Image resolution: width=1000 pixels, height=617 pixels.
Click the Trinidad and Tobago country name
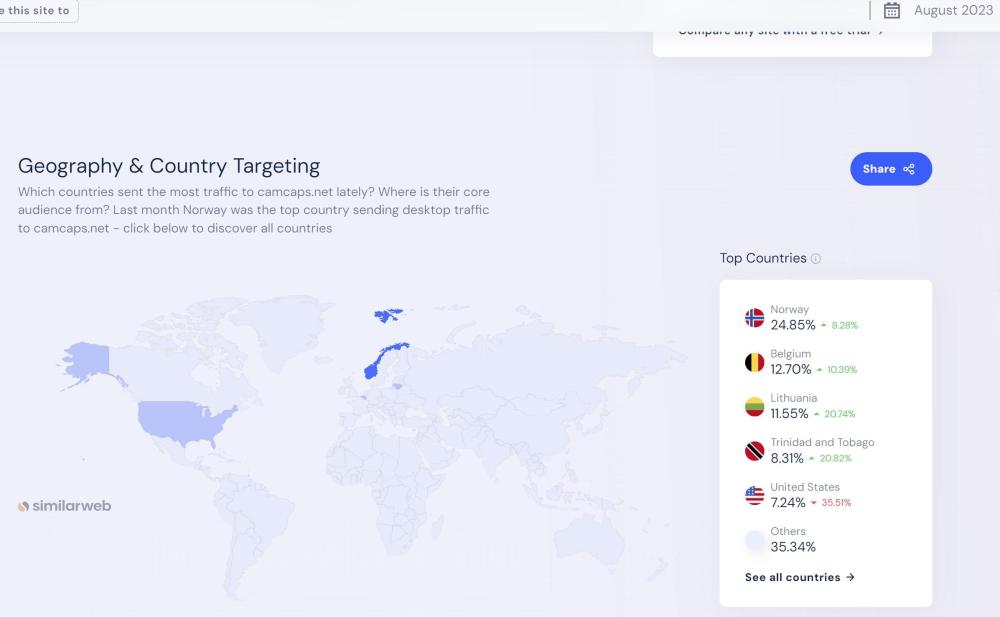click(822, 442)
